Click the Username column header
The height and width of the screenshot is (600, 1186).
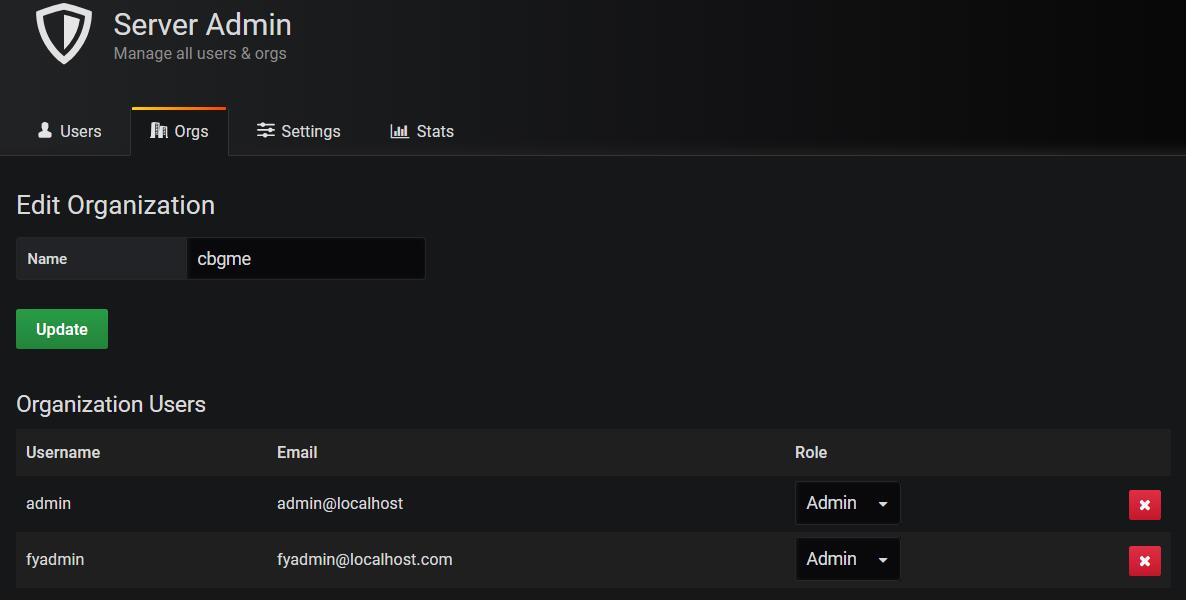63,452
